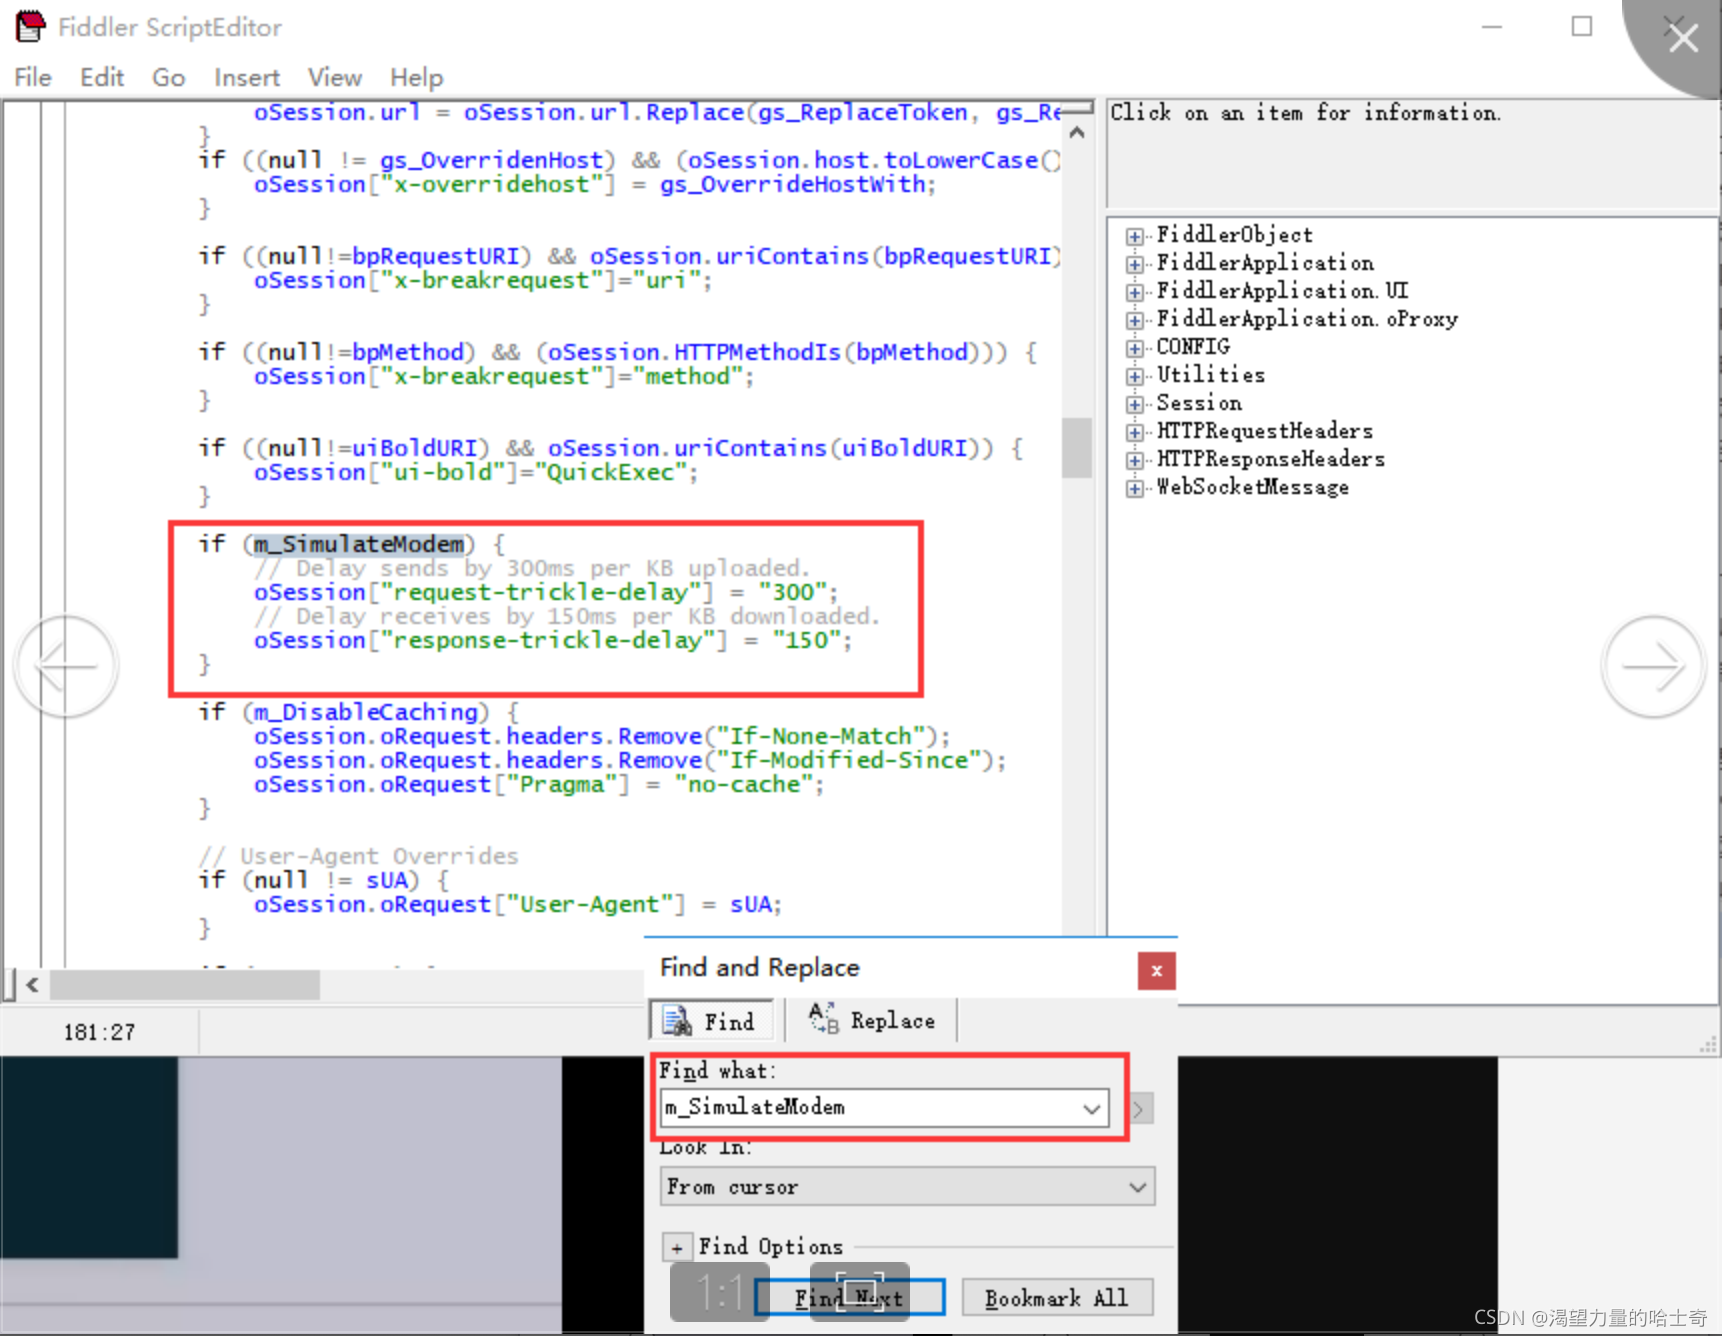
Task: Click the Find tab's document search icon
Action: (x=677, y=1021)
